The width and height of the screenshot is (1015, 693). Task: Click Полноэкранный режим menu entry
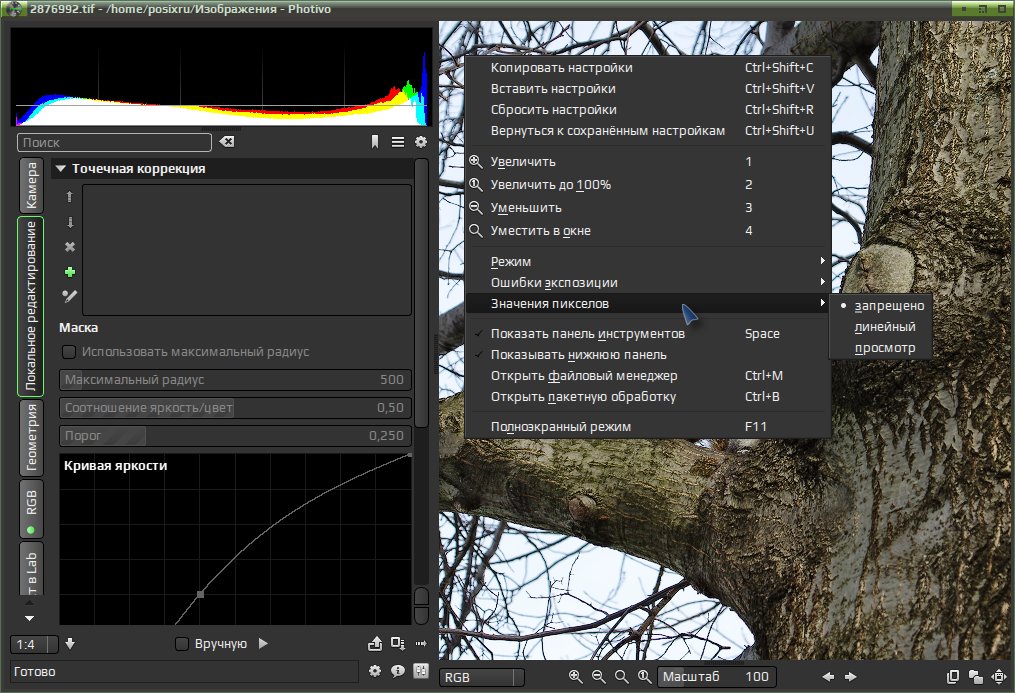coord(647,426)
